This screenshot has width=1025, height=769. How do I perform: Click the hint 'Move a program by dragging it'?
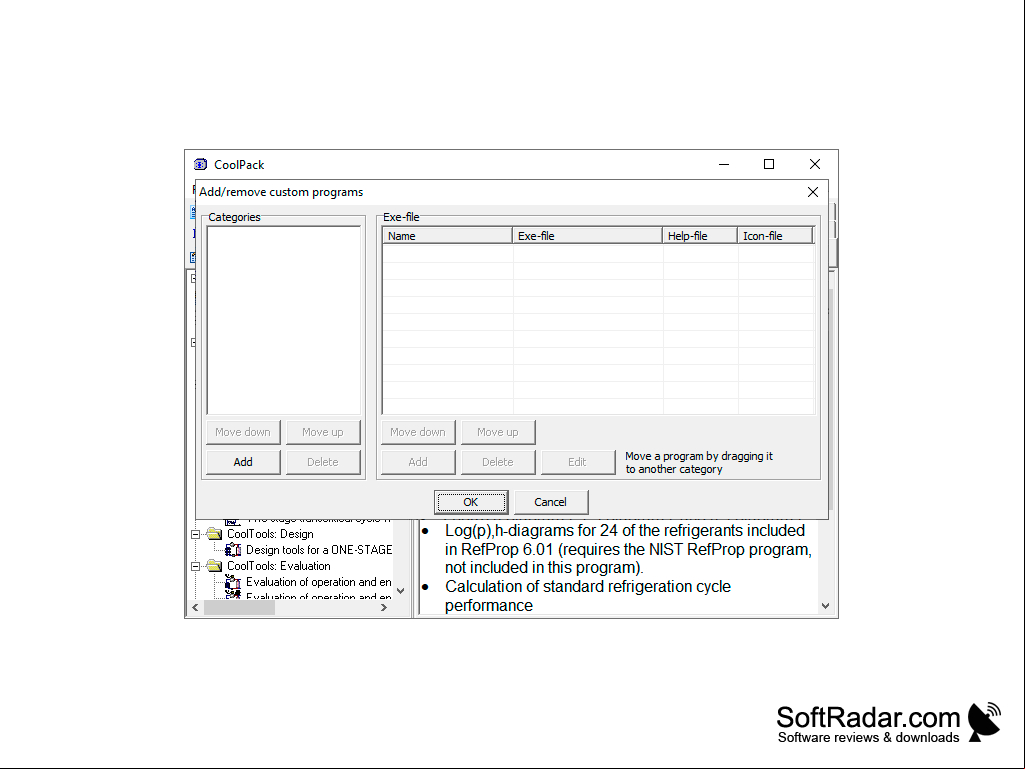click(x=699, y=456)
